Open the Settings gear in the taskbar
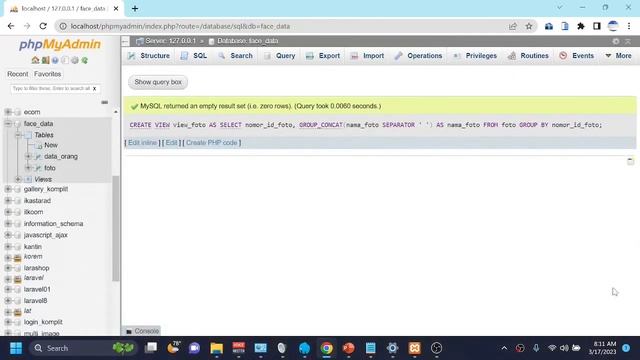 click(x=392, y=348)
